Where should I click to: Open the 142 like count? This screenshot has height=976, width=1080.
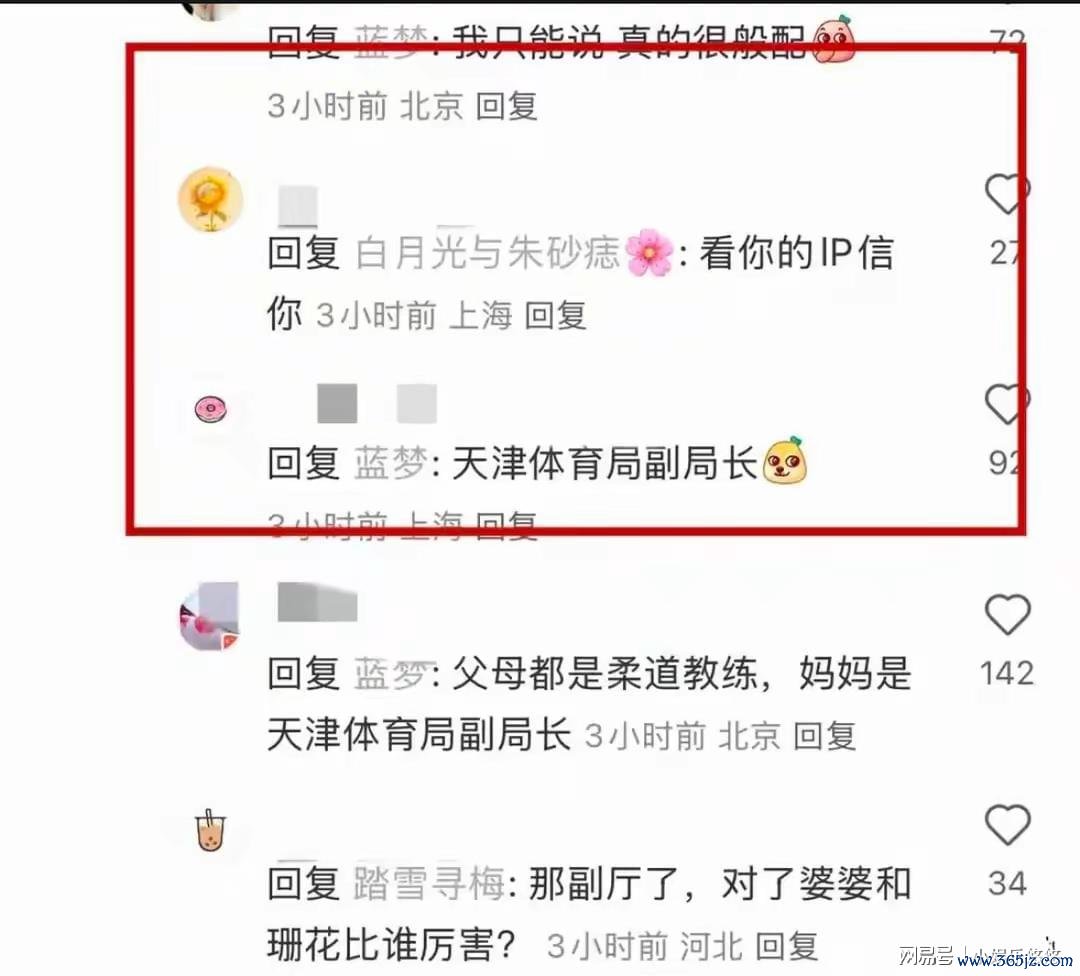[x=1007, y=673]
